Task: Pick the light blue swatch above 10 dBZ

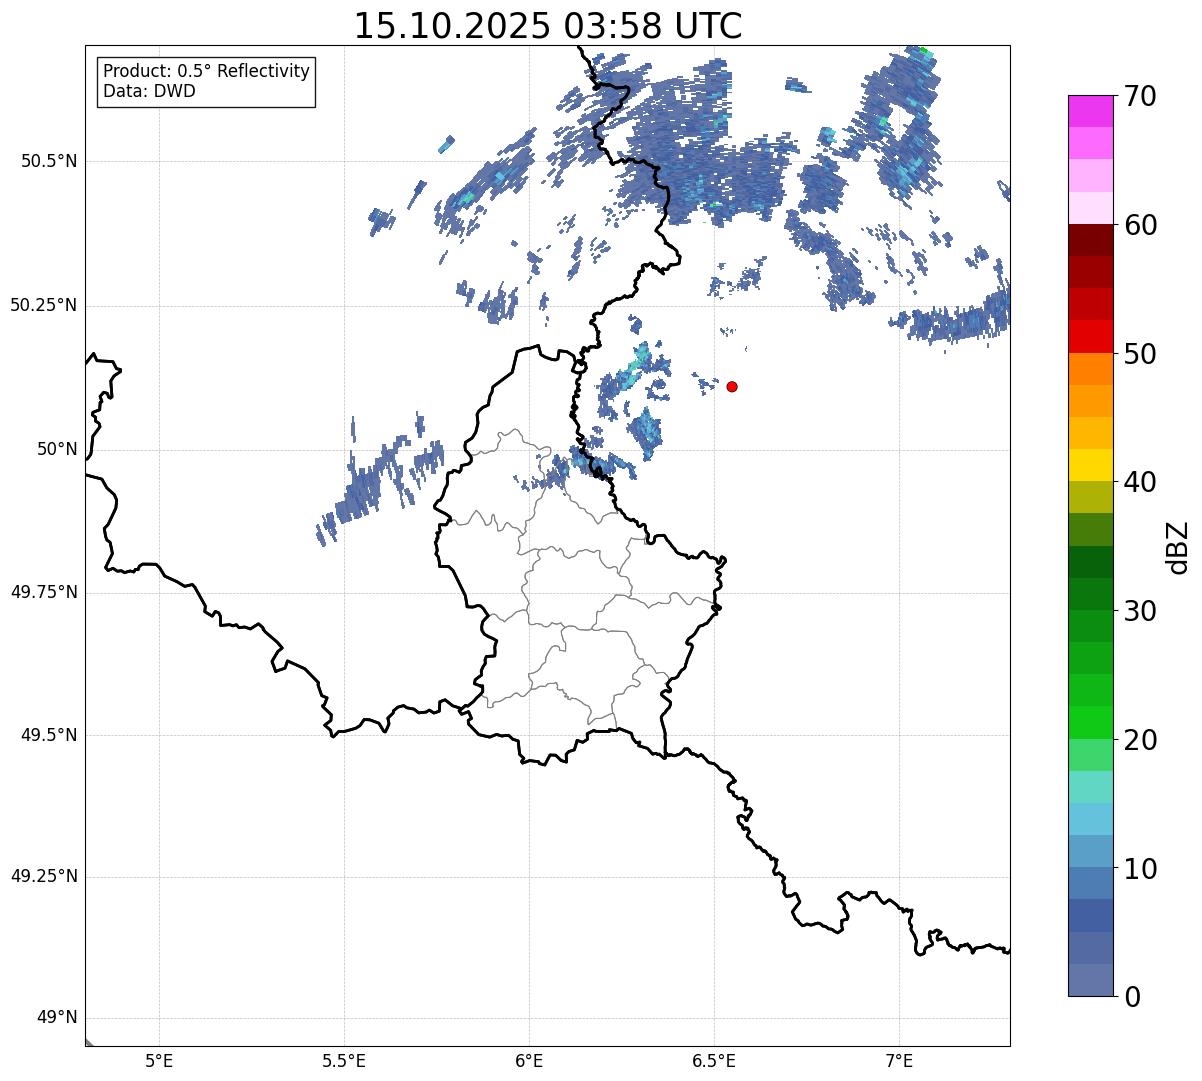Action: pos(1090,820)
